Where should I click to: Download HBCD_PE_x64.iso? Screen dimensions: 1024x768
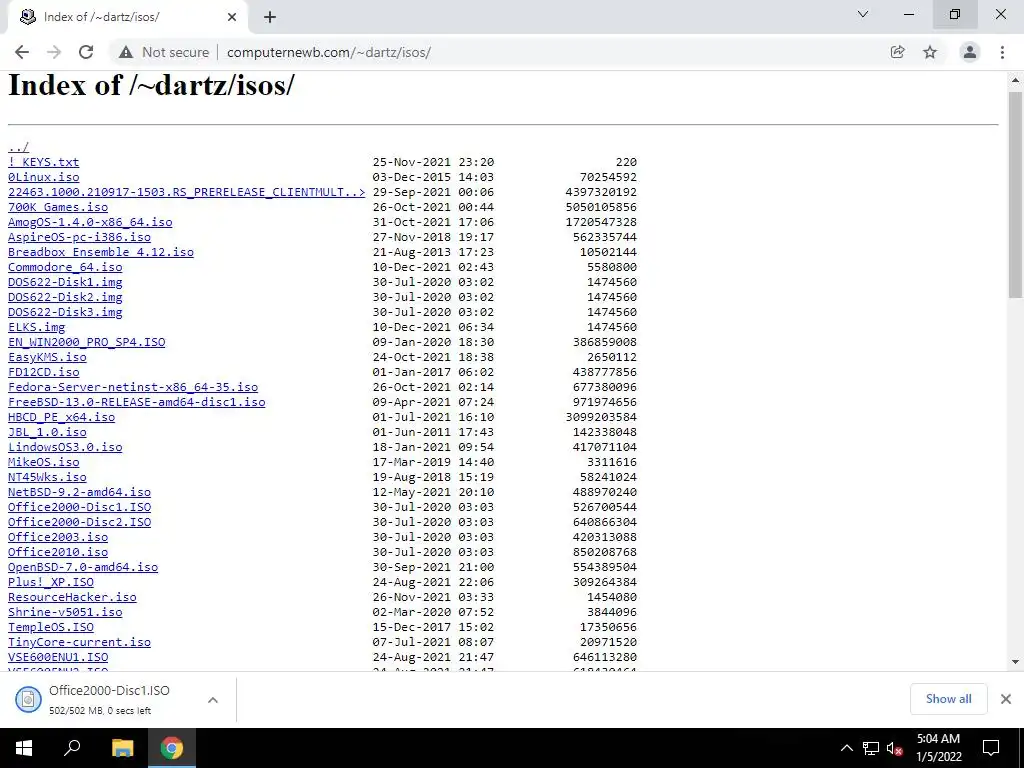click(x=61, y=417)
